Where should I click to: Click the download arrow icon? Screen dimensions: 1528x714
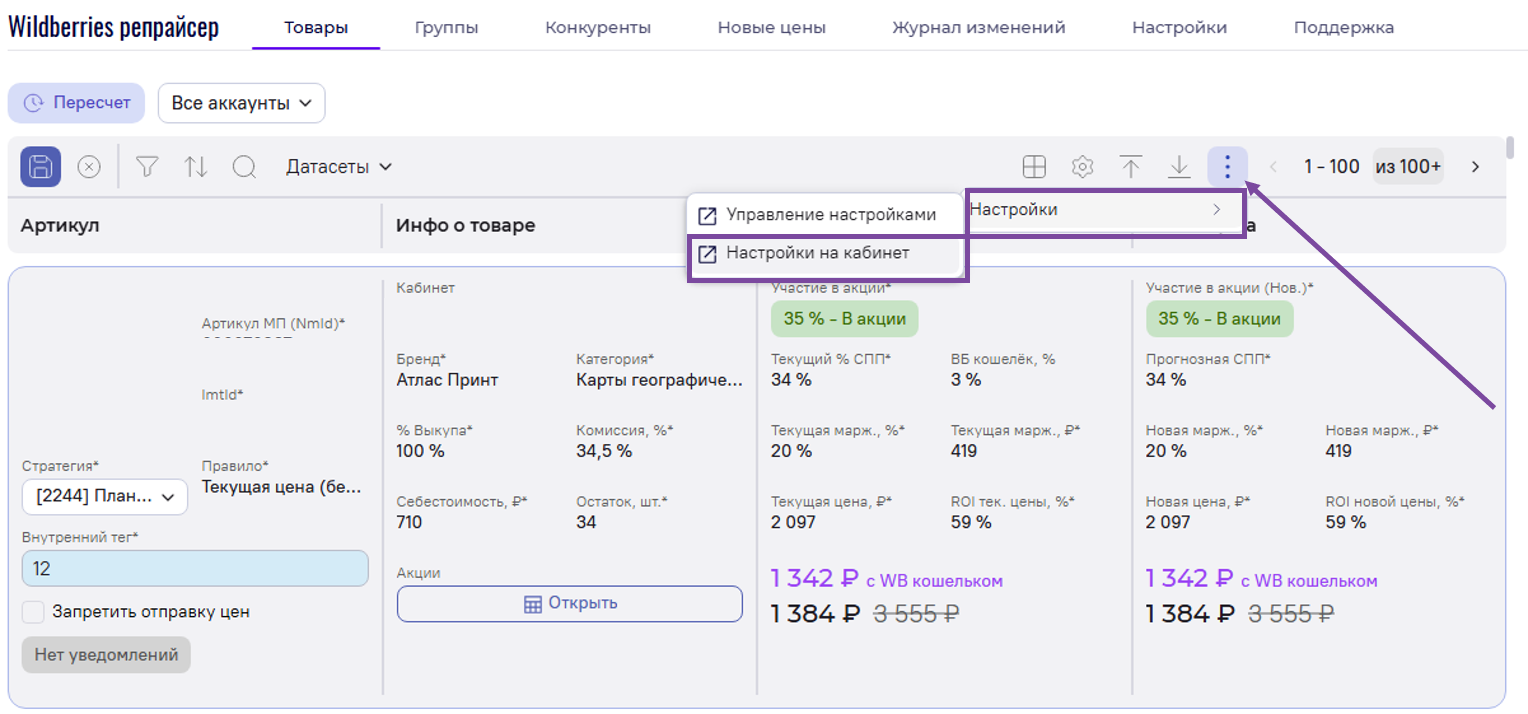tap(1179, 167)
